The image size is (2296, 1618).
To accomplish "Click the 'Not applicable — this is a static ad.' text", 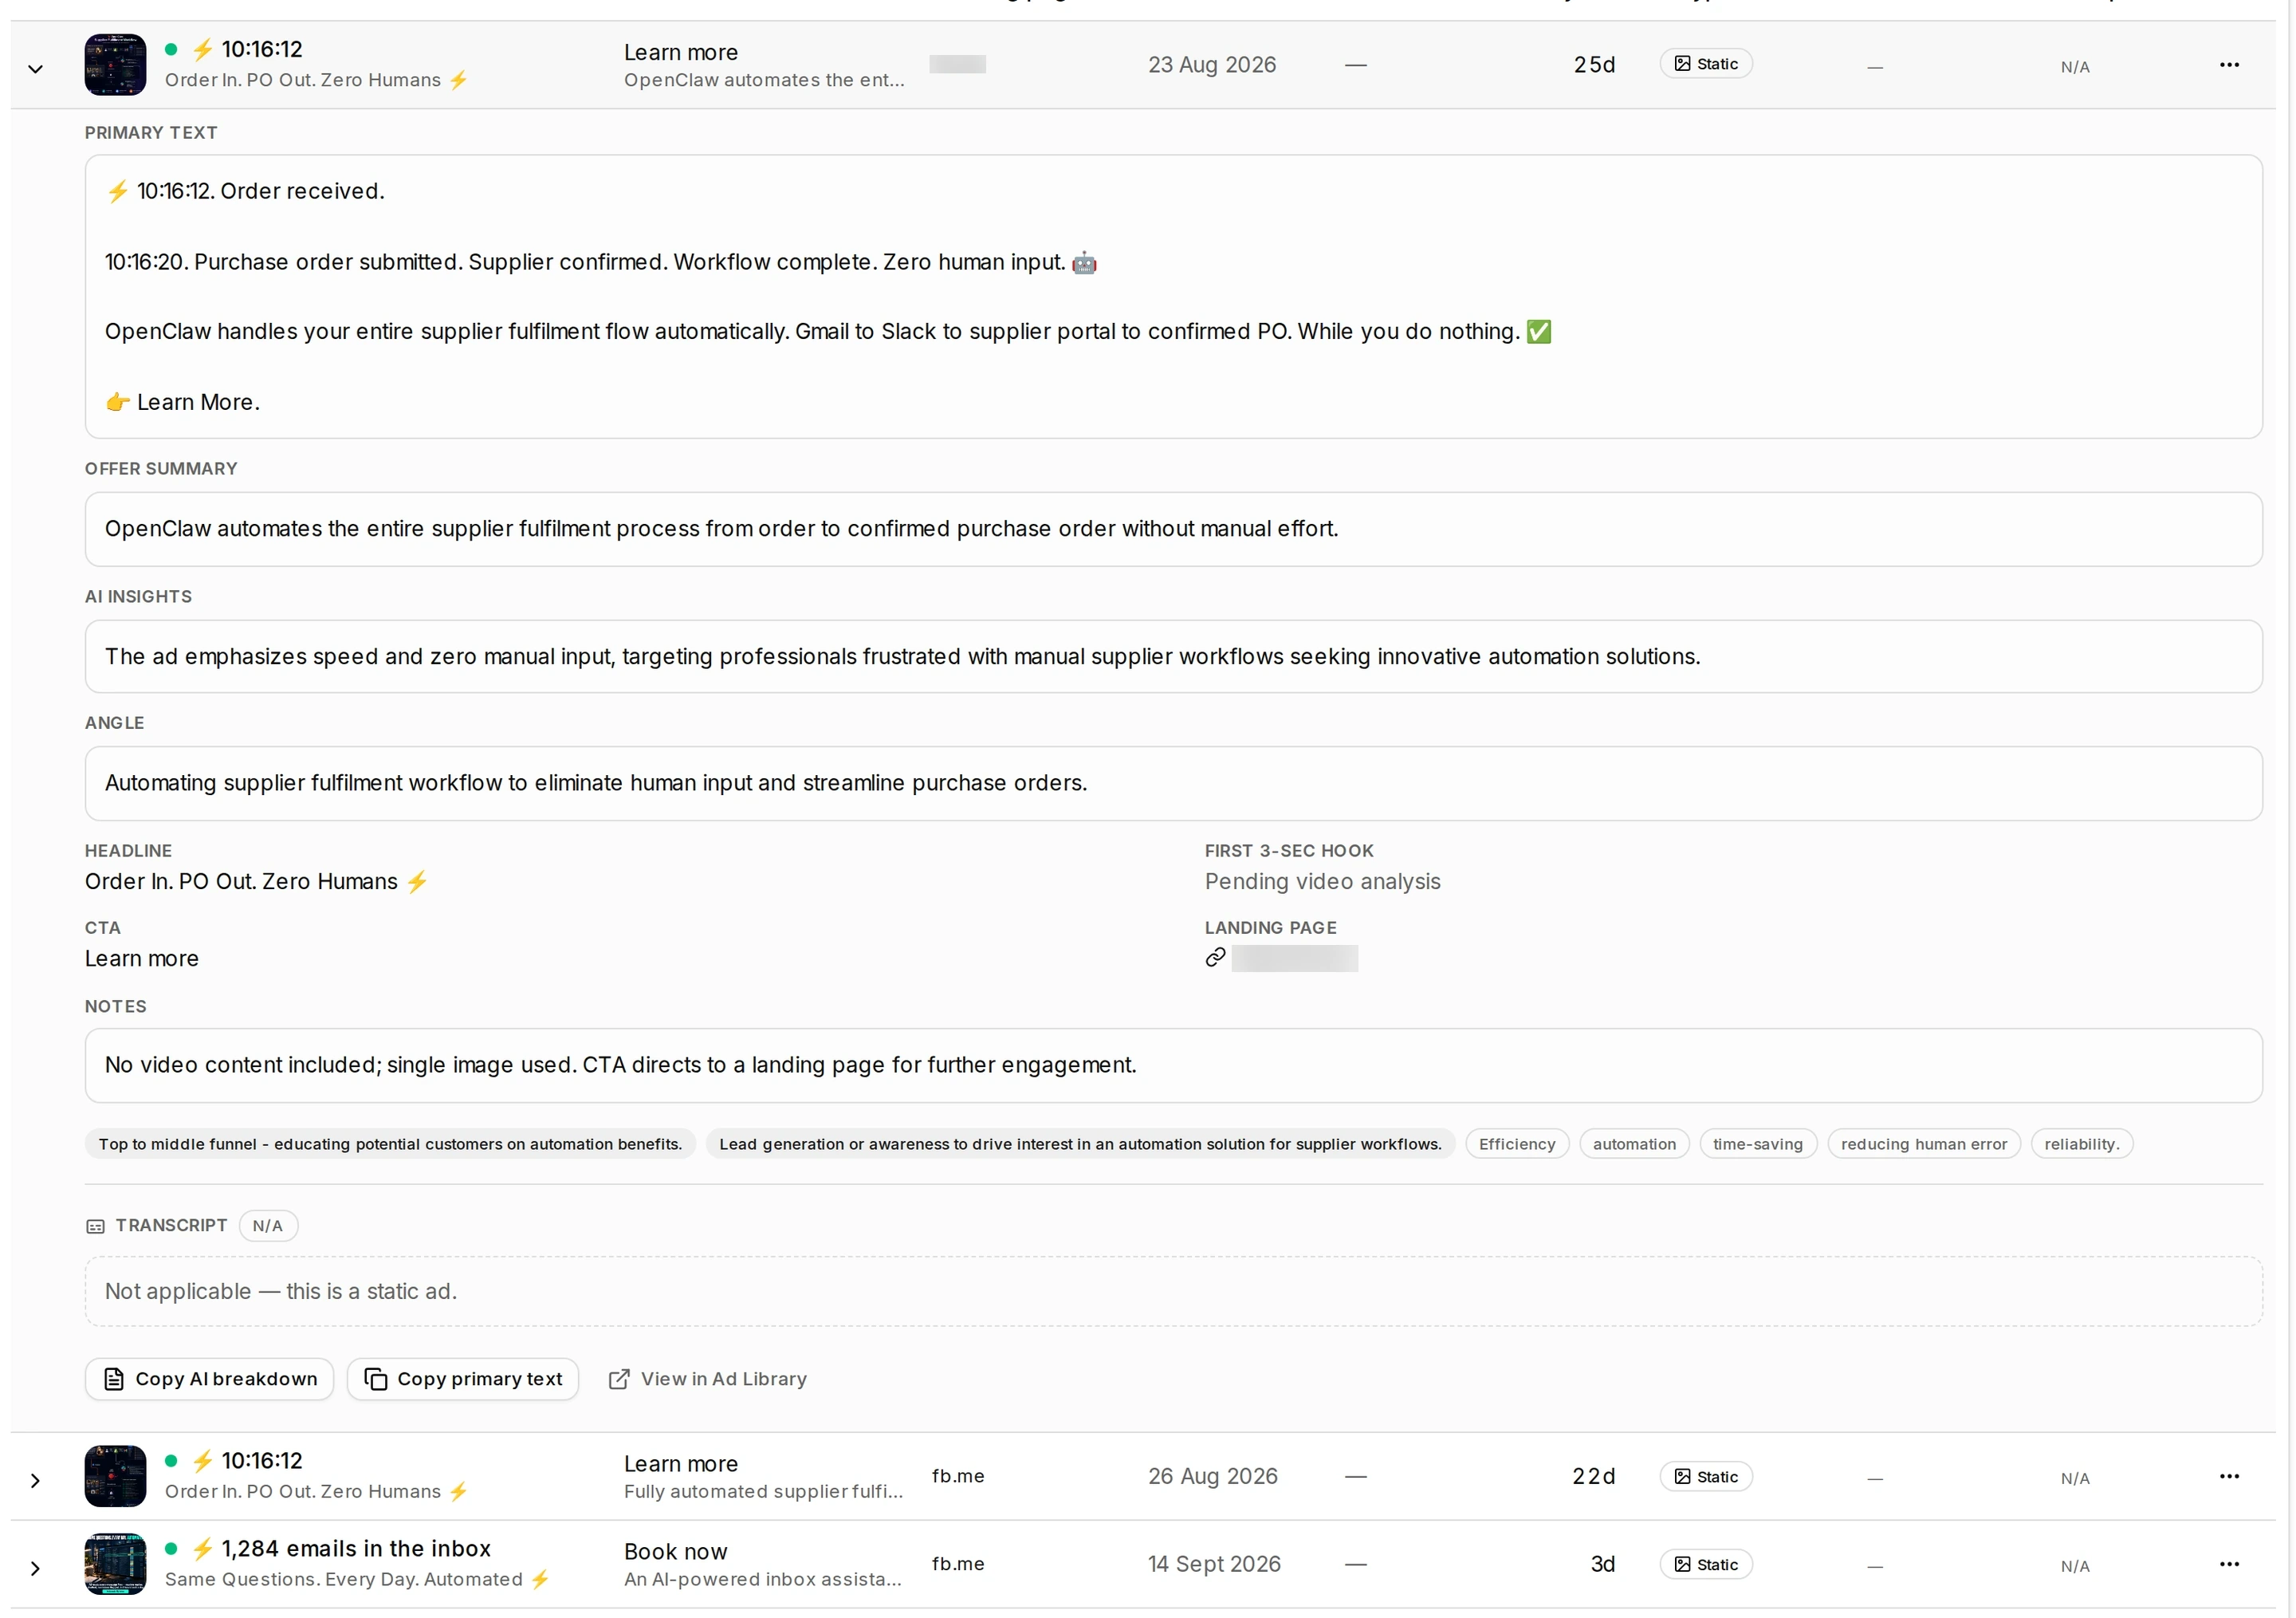I will click(x=281, y=1291).
